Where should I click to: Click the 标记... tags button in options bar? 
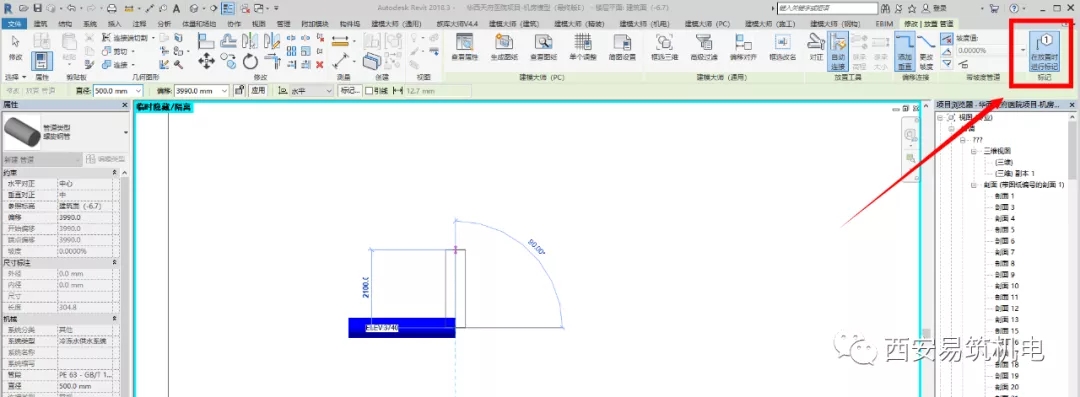pyautogui.click(x=349, y=91)
